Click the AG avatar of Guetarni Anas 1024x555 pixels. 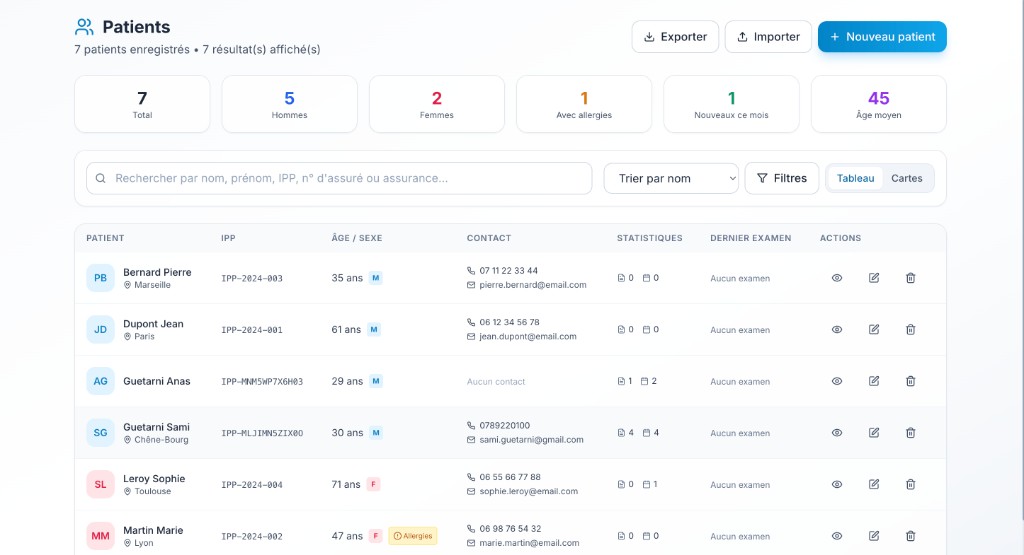click(101, 381)
